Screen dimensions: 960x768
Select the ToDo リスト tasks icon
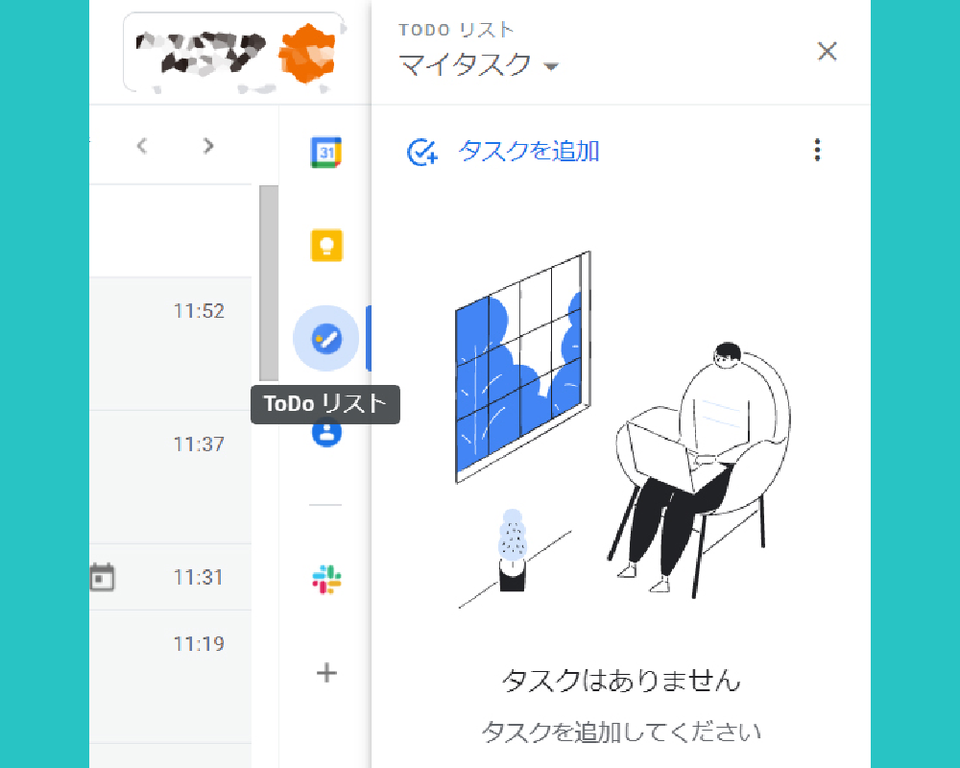pos(326,338)
